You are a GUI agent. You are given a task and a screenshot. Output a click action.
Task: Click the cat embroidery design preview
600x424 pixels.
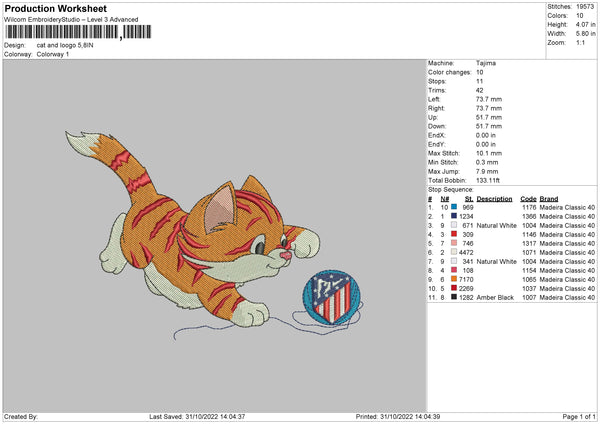pos(214,236)
